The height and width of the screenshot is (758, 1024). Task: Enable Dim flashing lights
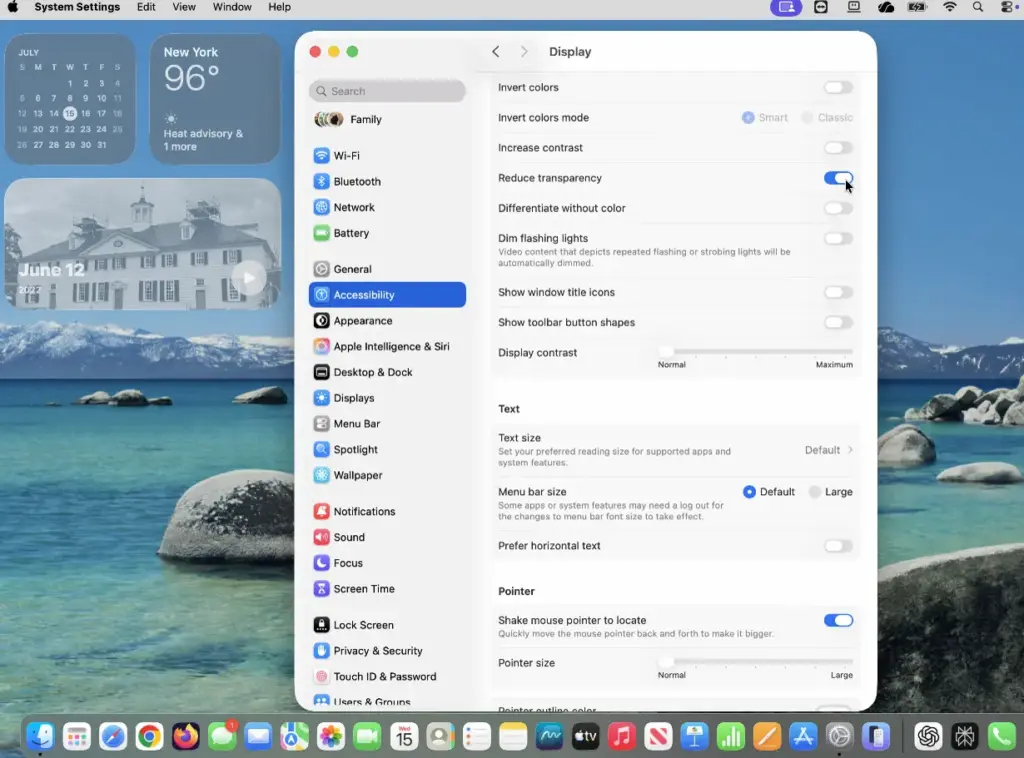click(x=838, y=238)
